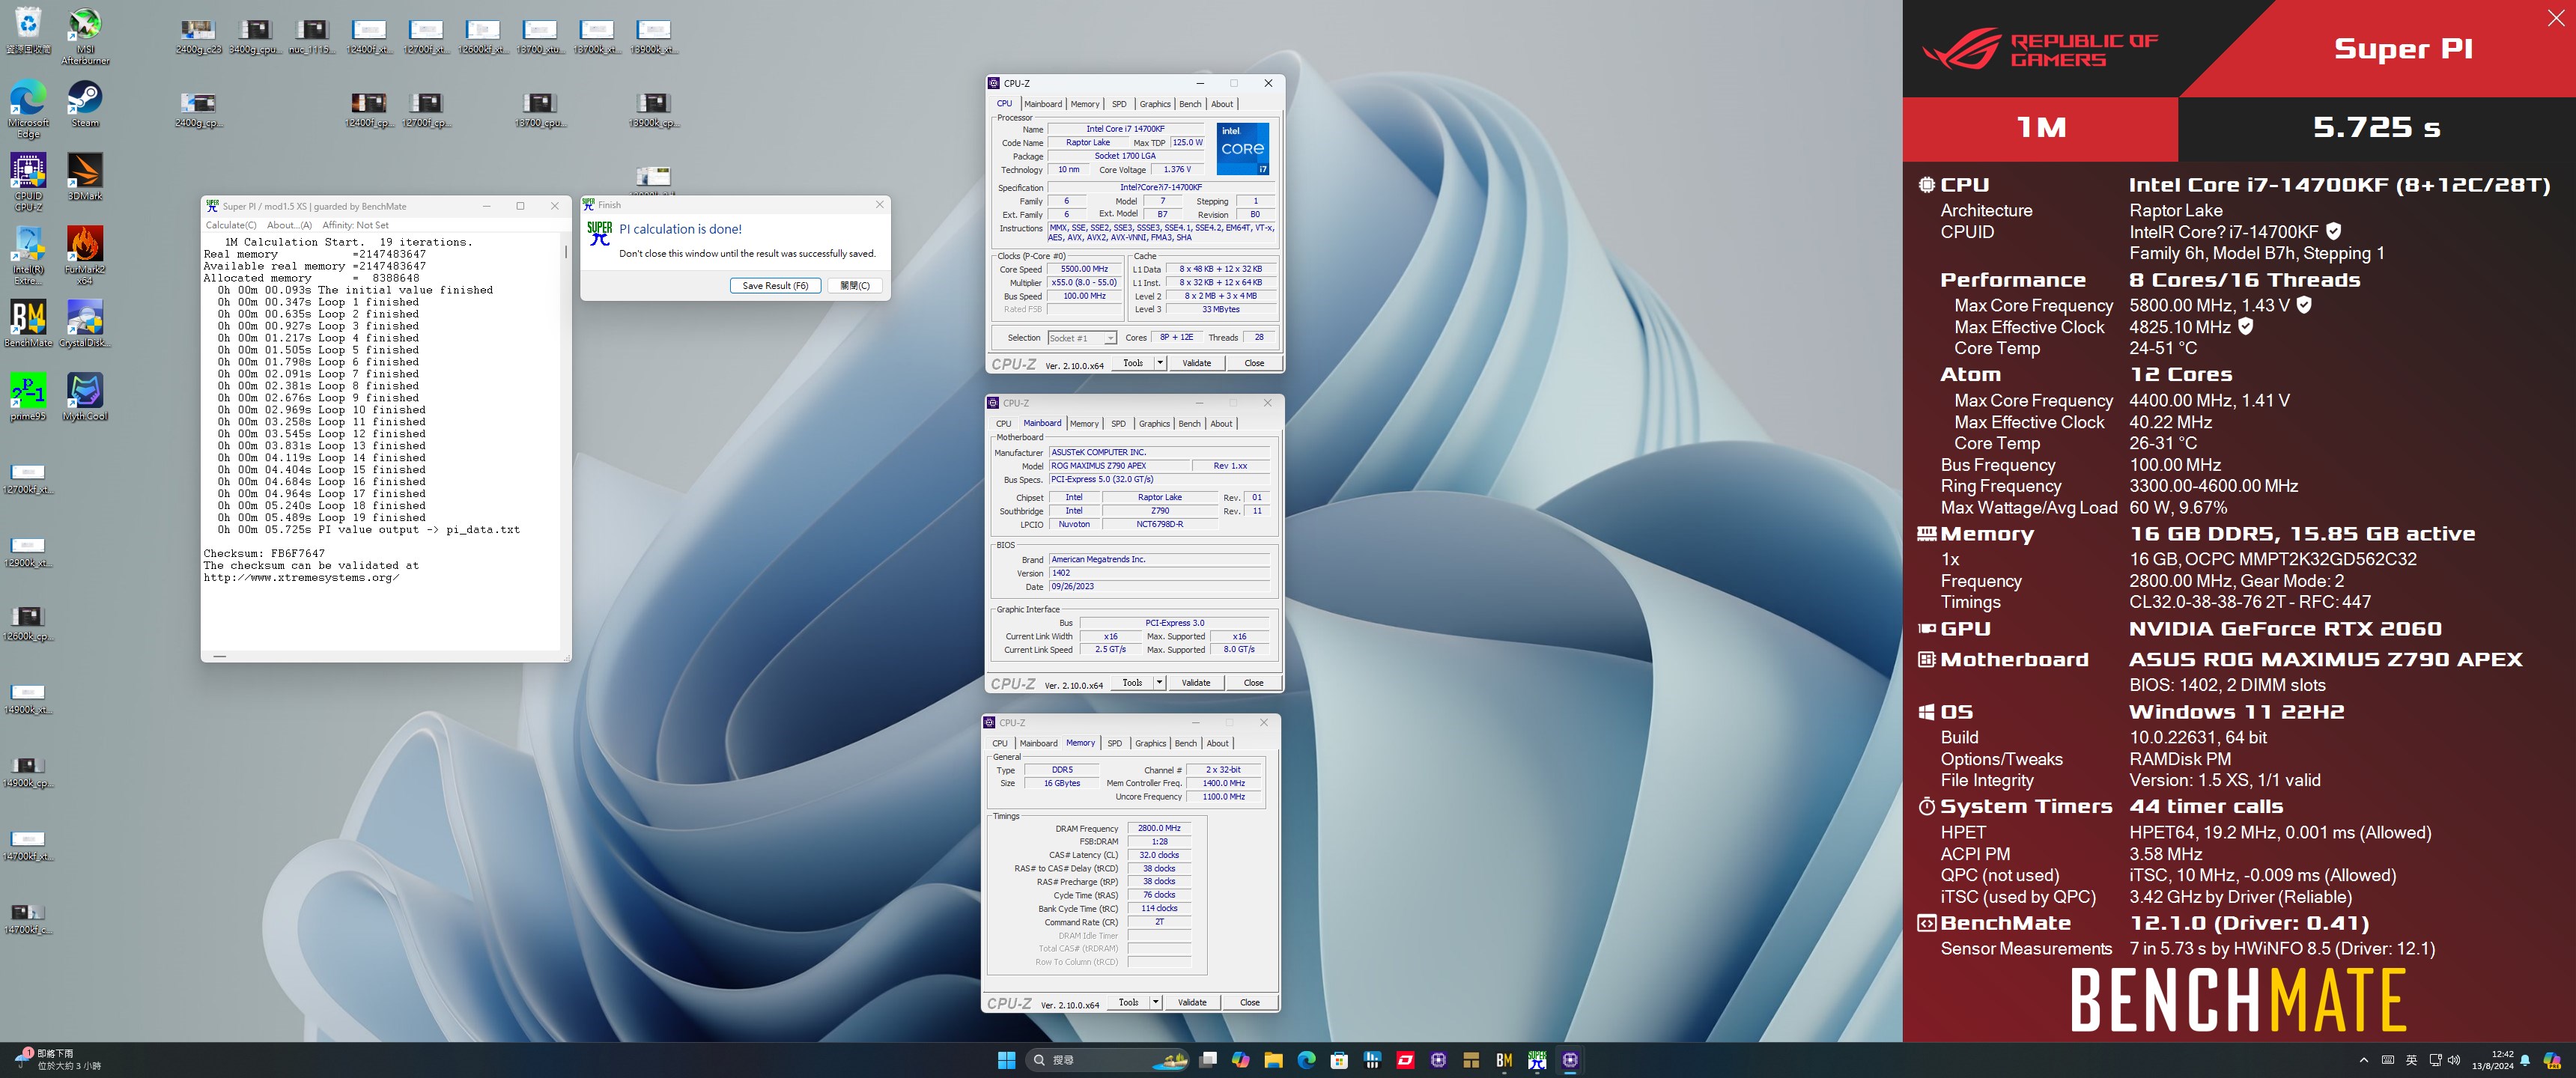This screenshot has height=1078, width=2576.
Task: Open notifications bell in system tray
Action: click(x=2526, y=1060)
